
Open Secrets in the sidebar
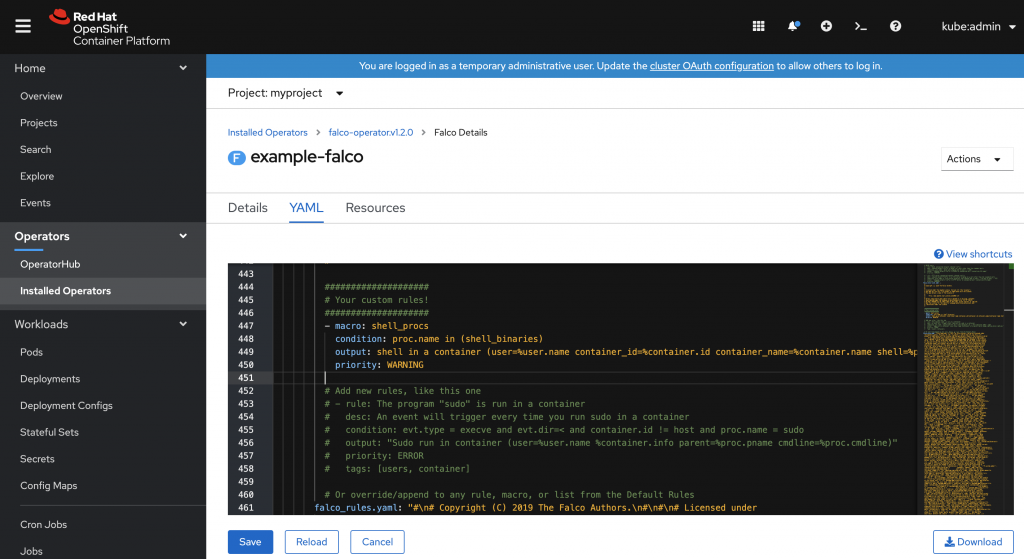37,459
